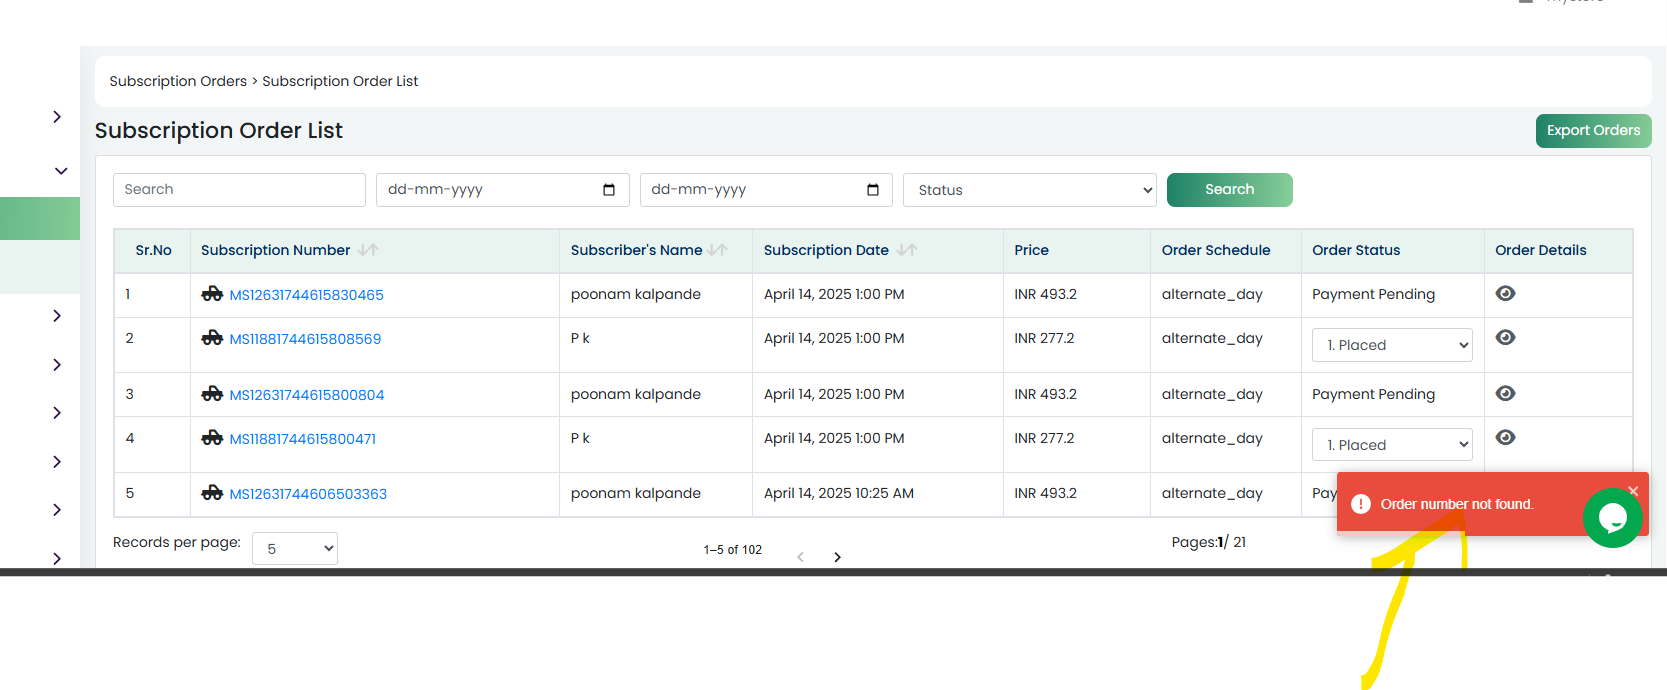Expand sidebar chevron beside Records per page
This screenshot has width=1667, height=690.
(57, 559)
